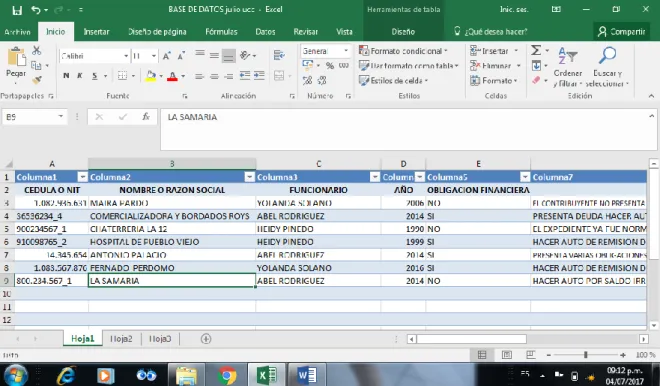Open Chrome from the taskbar
The height and width of the screenshot is (386, 660).
(227, 375)
